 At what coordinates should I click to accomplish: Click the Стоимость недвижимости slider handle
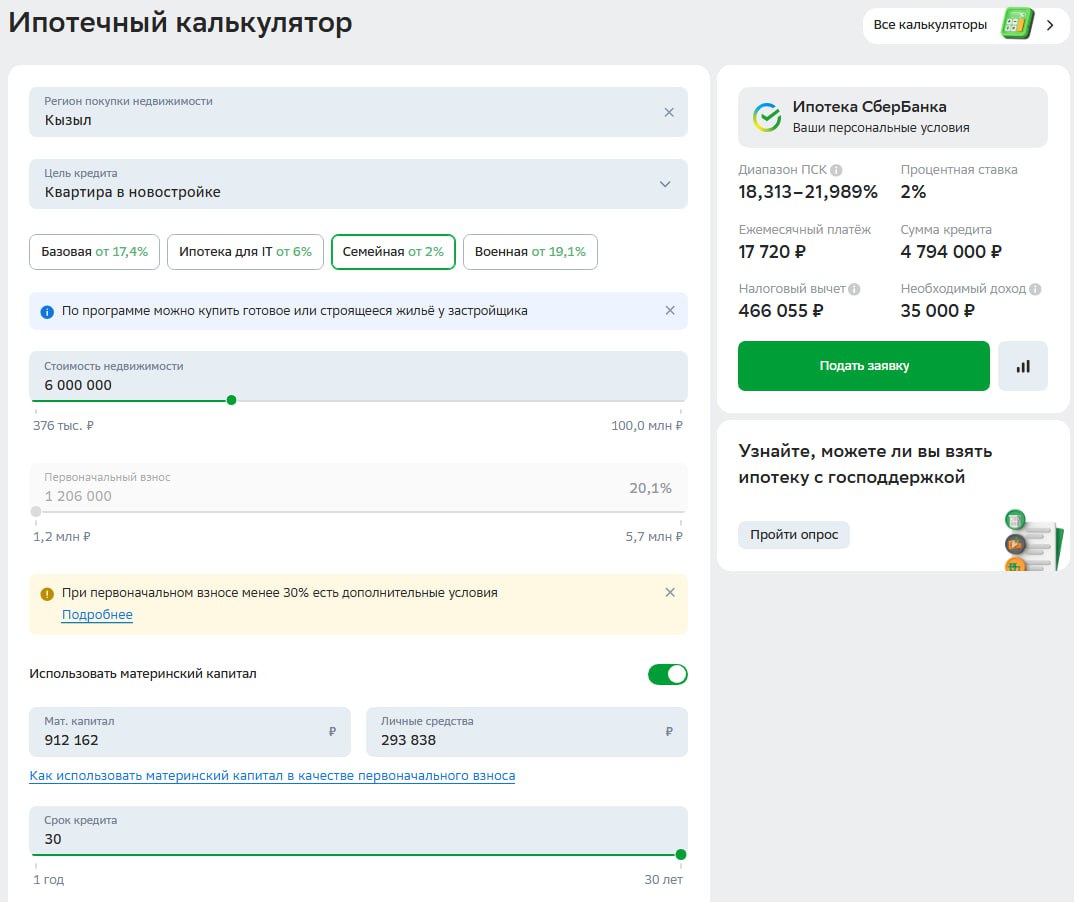click(231, 400)
